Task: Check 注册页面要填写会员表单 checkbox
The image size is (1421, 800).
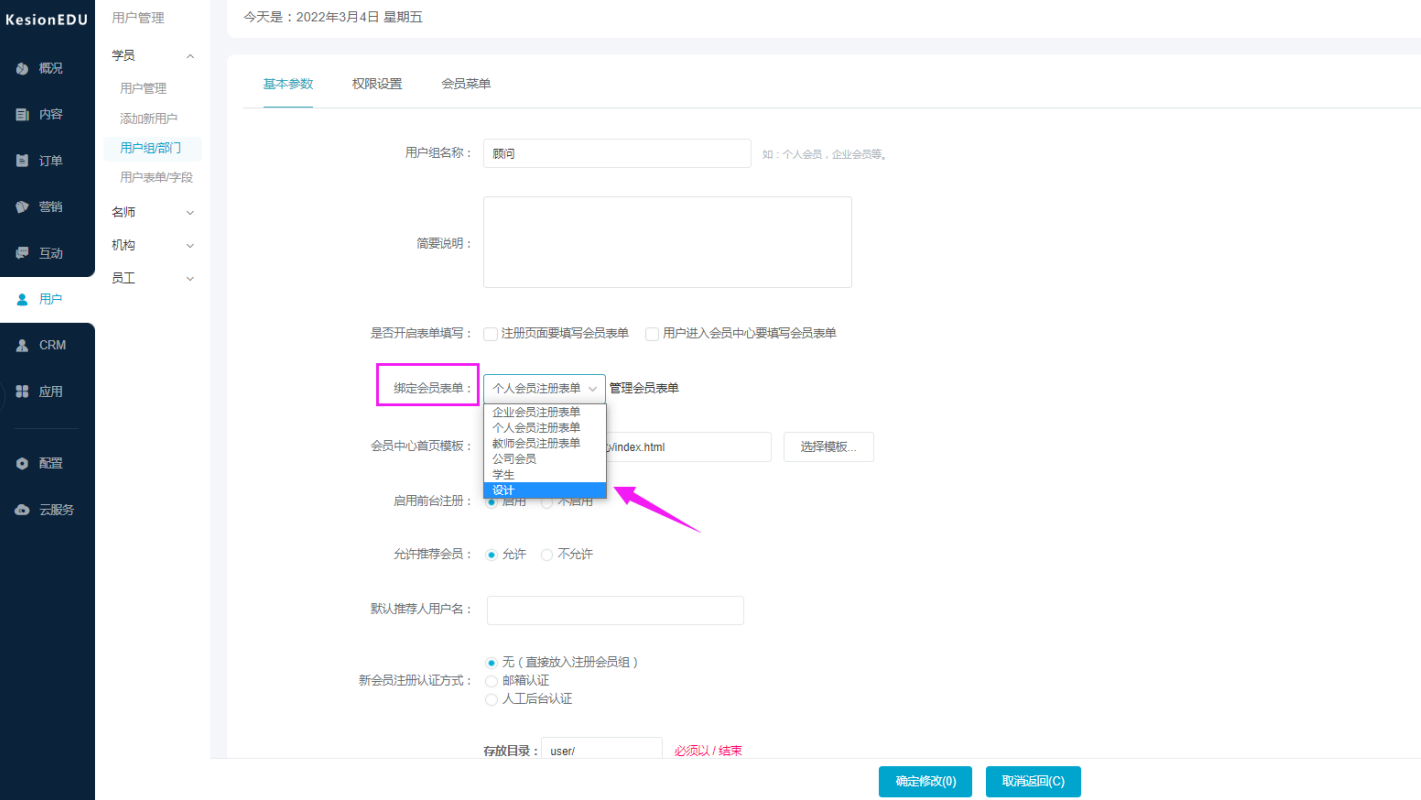Action: click(491, 333)
